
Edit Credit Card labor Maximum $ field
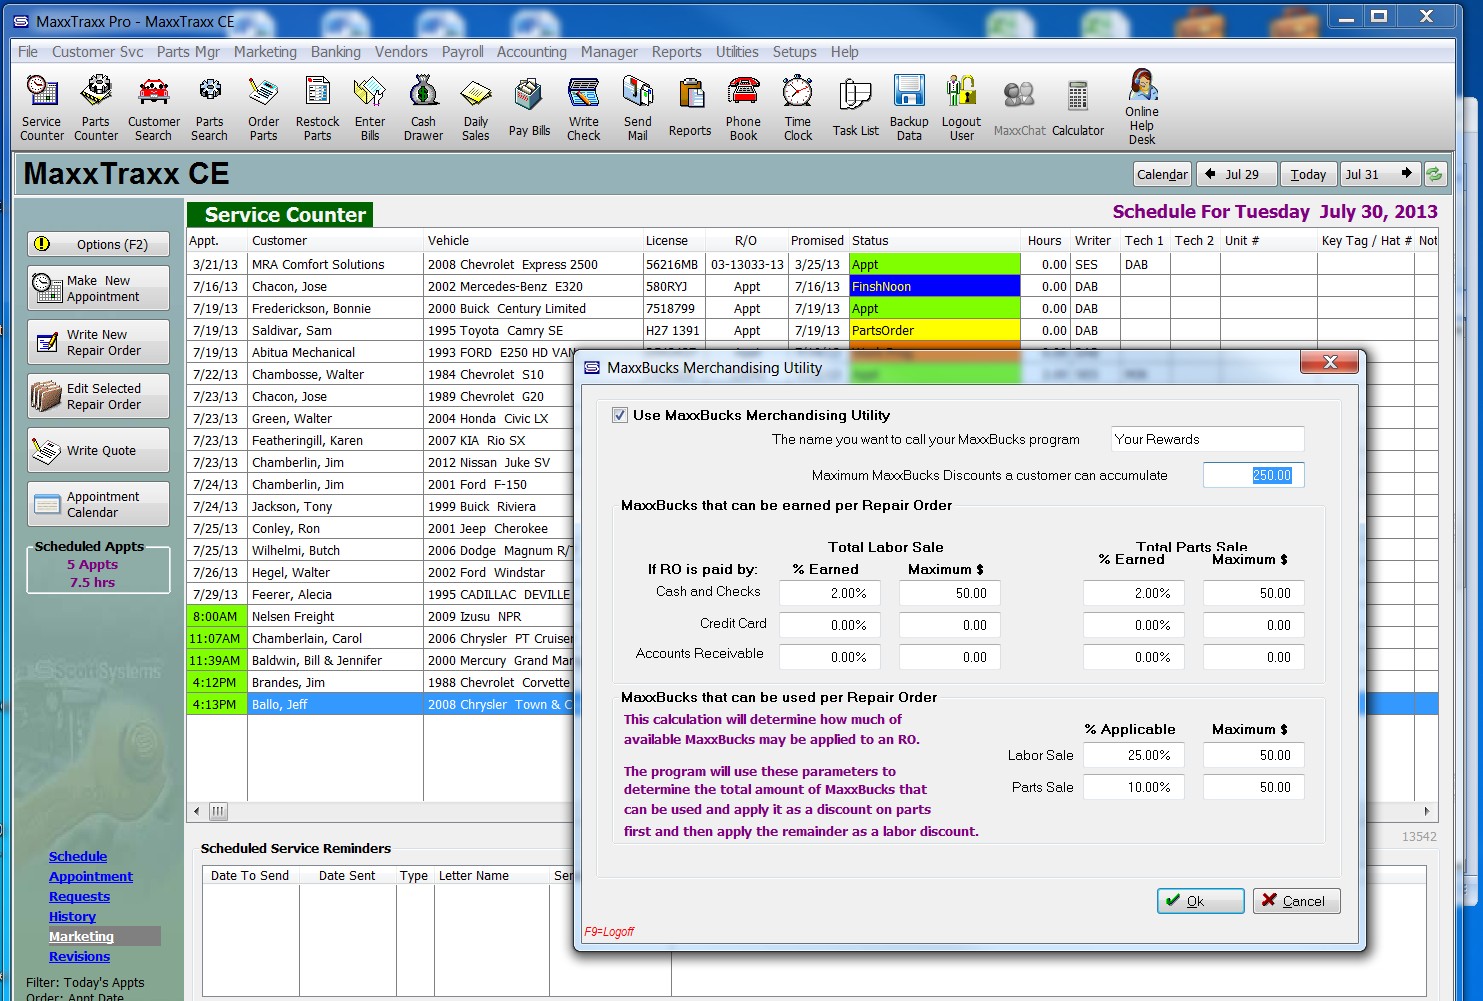tap(950, 625)
